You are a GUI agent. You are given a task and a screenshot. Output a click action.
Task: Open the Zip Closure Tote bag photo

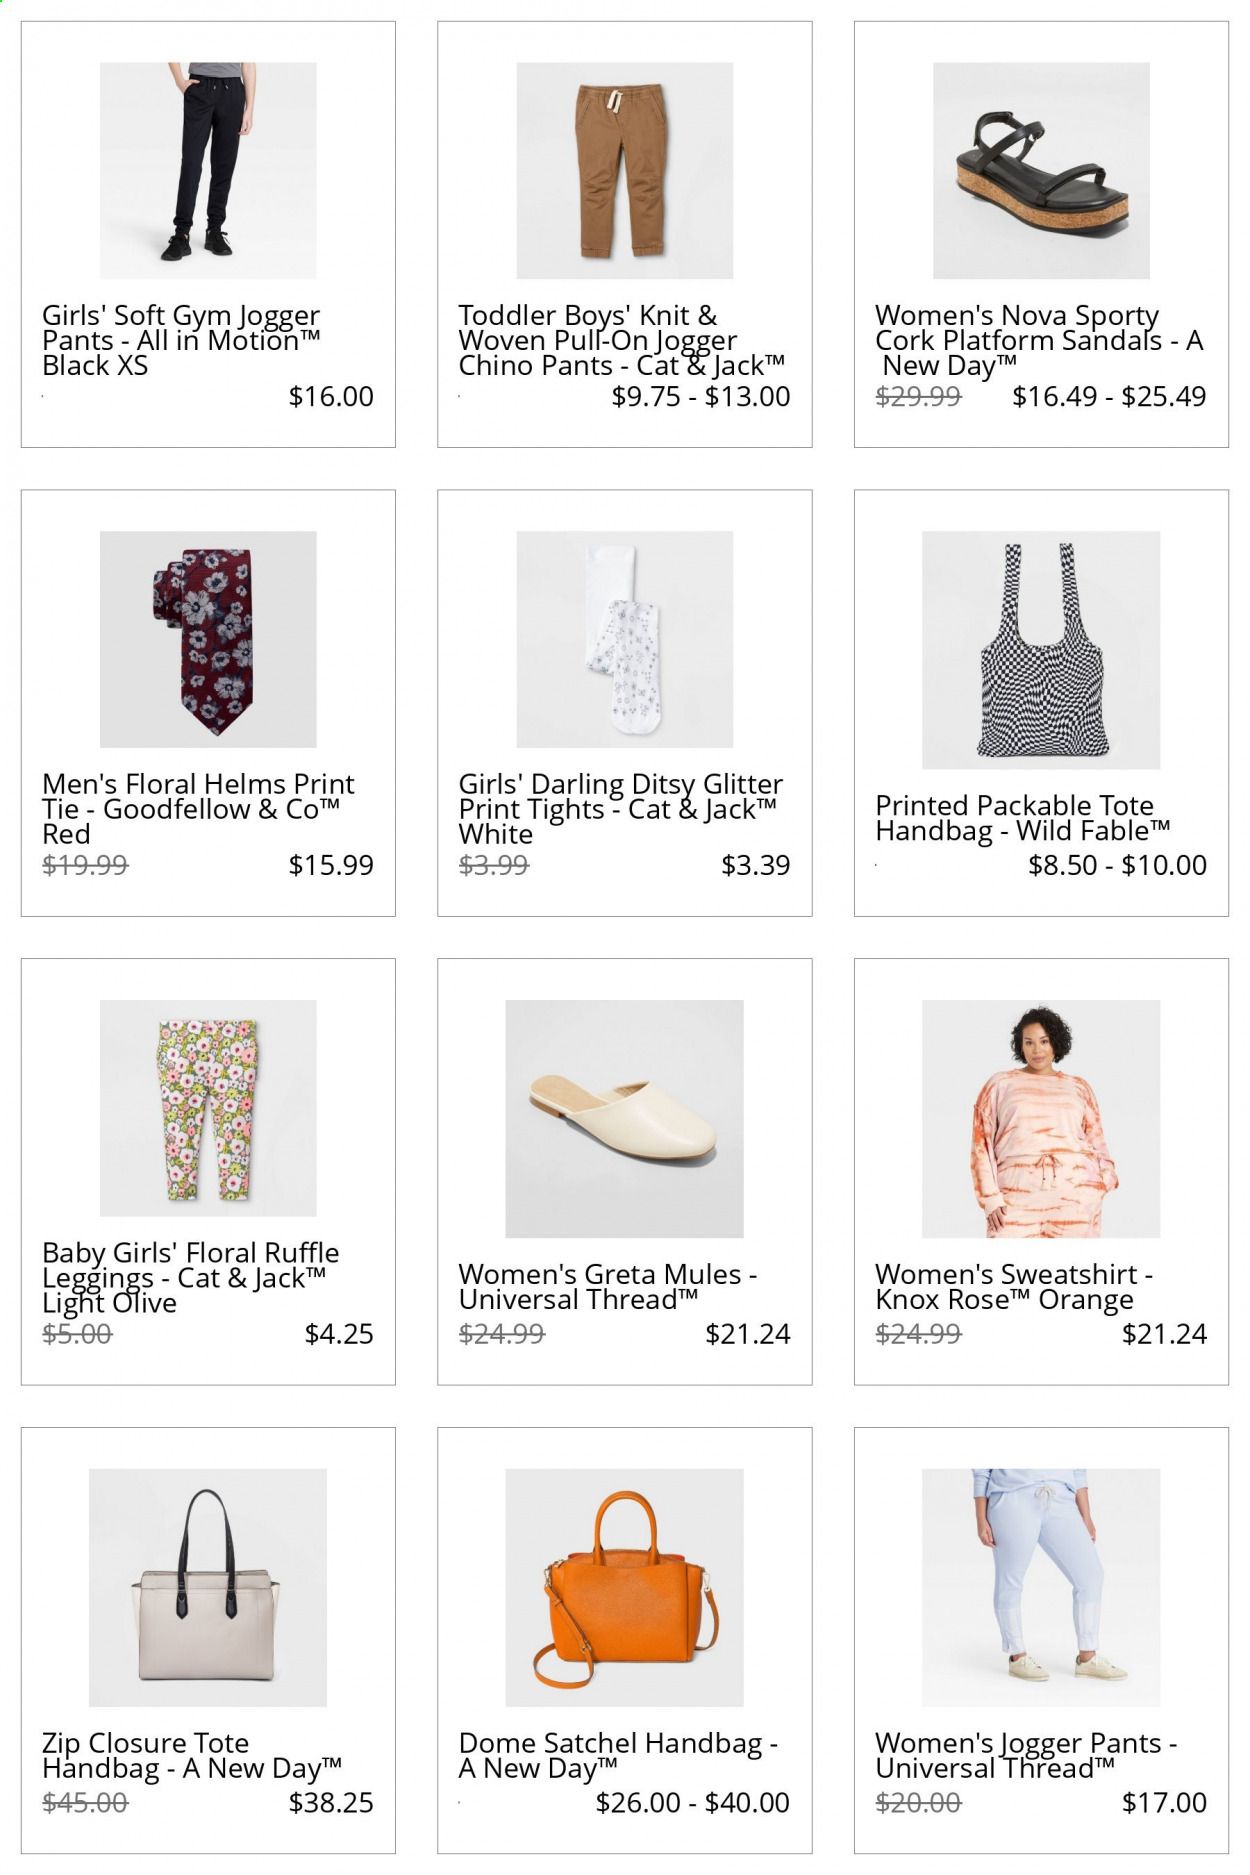point(208,1587)
